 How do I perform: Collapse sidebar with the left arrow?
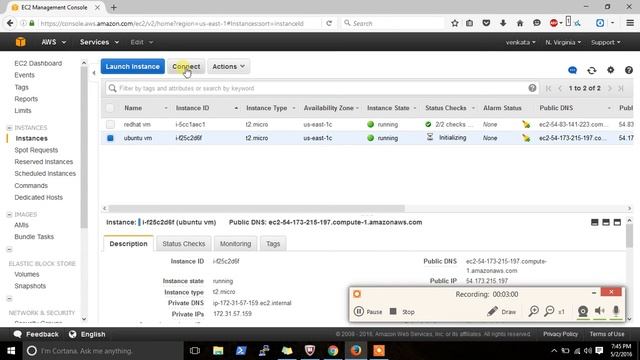94,73
